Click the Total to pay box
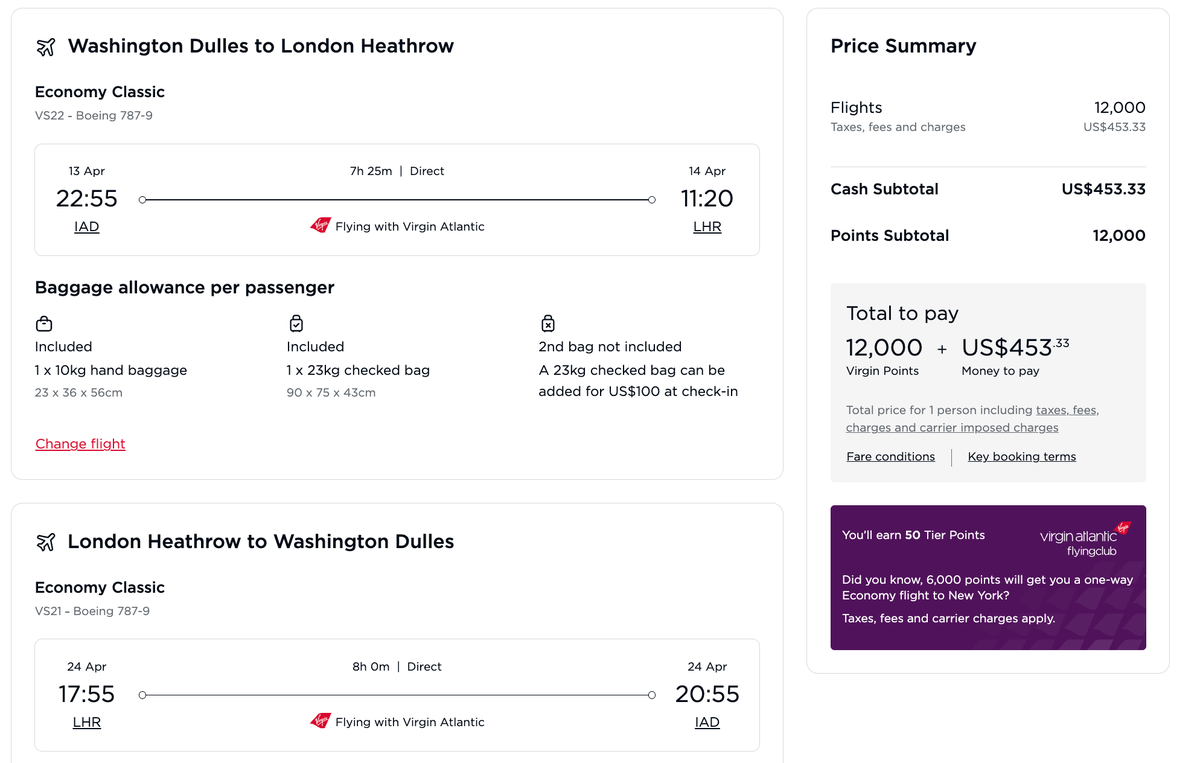Screen dimensions: 1200x763 tap(988, 382)
